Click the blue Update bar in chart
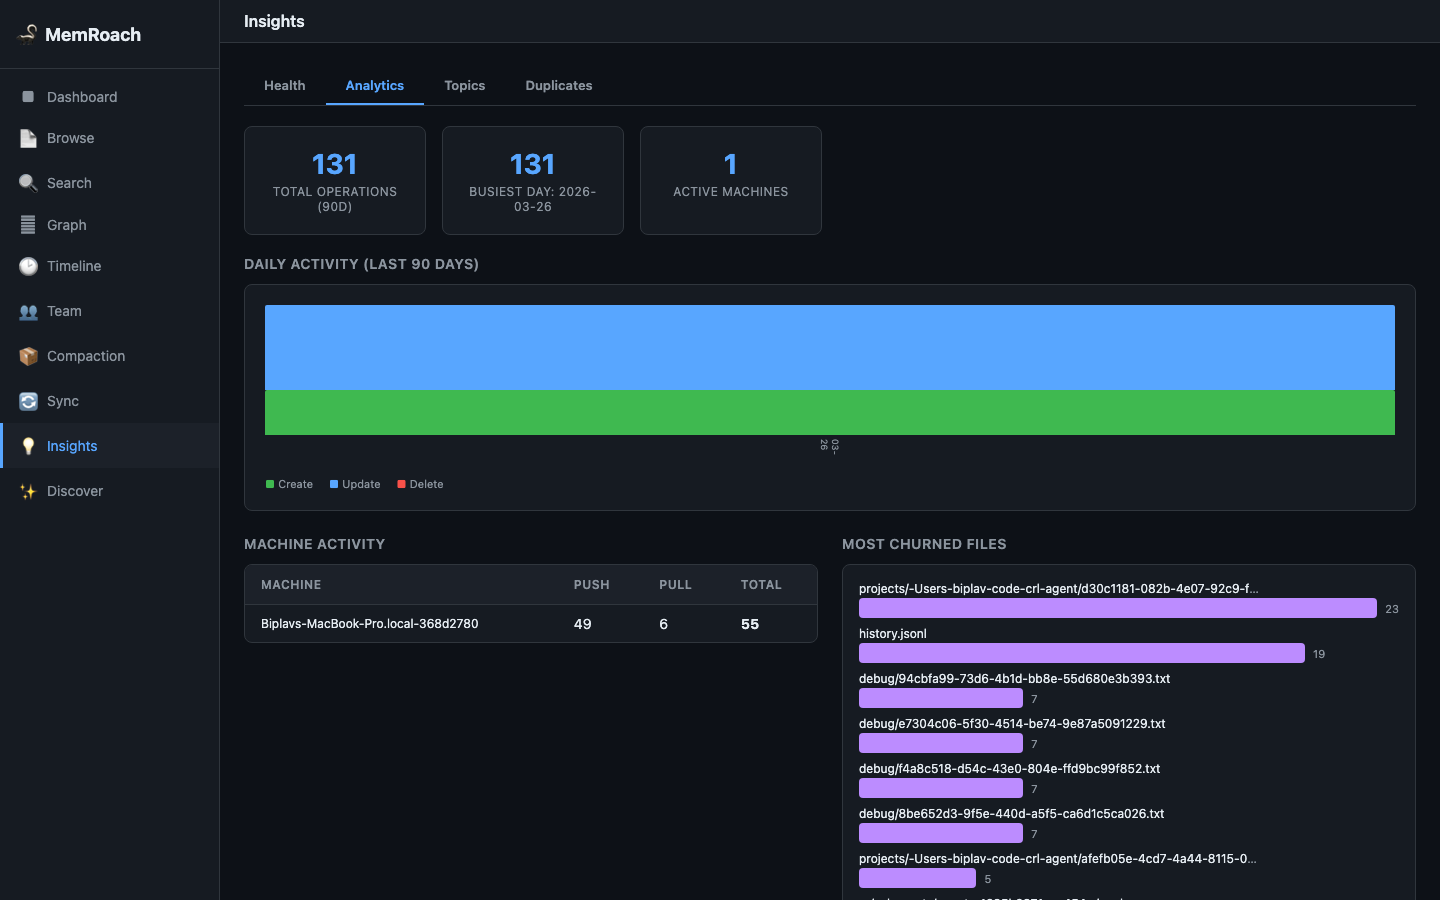Viewport: 1440px width, 900px height. point(830,347)
